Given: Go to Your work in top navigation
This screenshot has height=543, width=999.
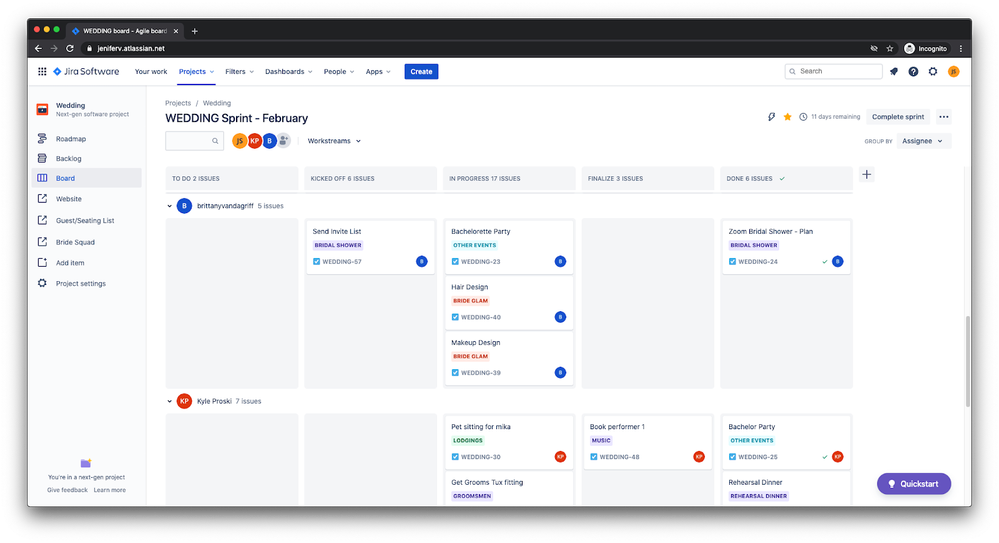Looking at the screenshot, I should click(x=151, y=71).
